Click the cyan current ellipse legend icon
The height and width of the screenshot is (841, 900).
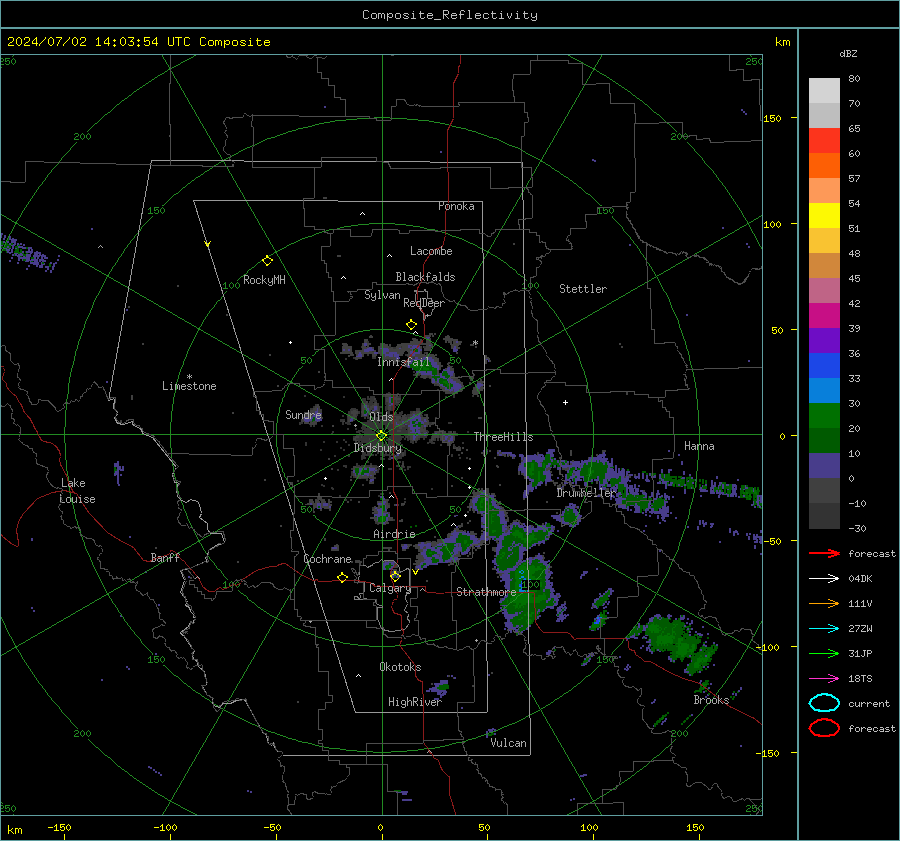pos(824,703)
